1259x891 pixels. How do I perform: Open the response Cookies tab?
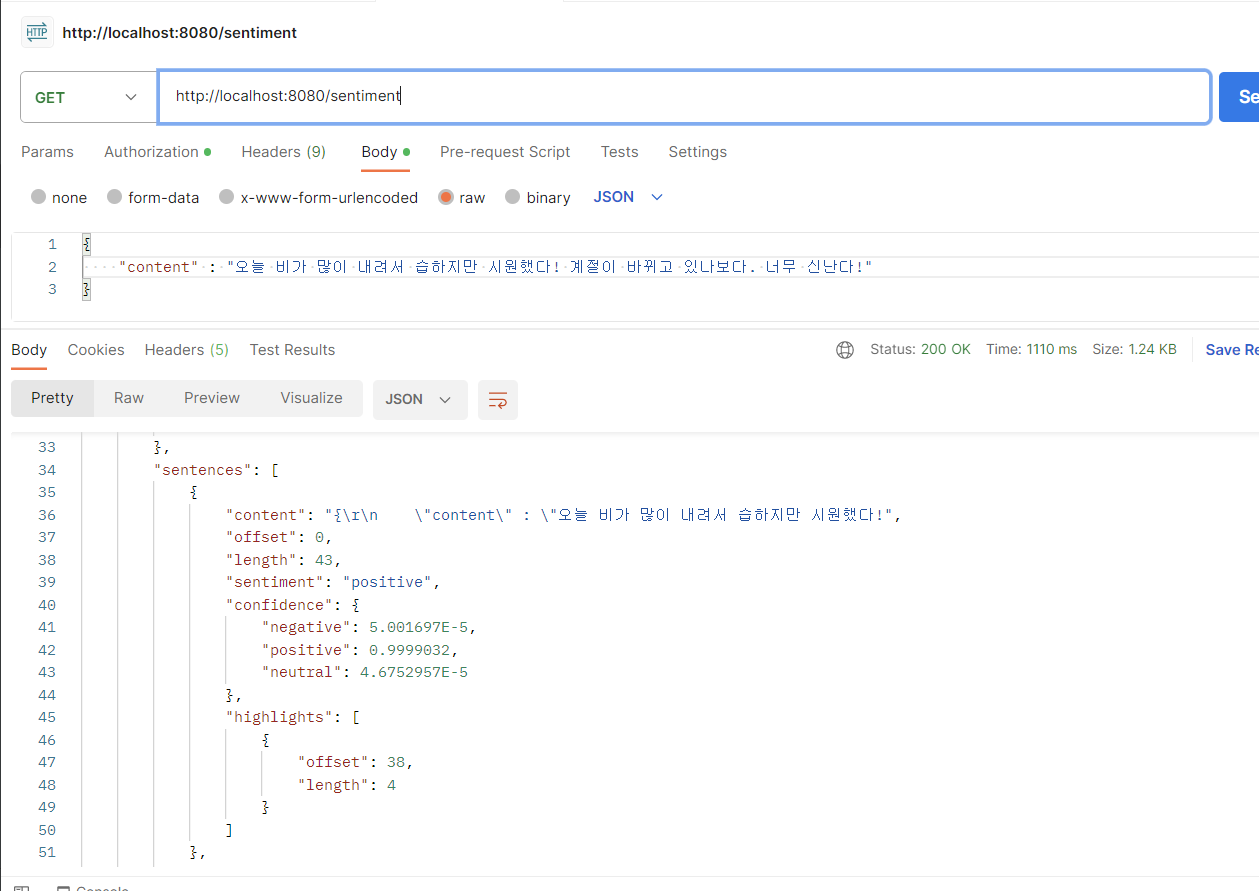point(96,350)
